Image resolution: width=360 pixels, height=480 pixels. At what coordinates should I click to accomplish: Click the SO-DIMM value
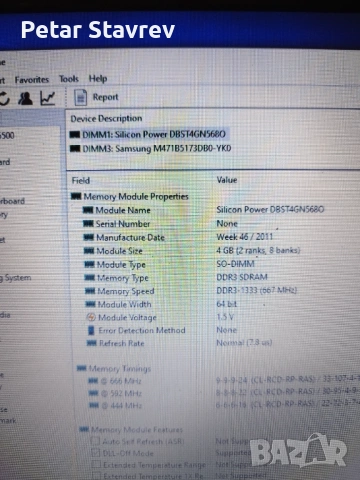(x=235, y=264)
